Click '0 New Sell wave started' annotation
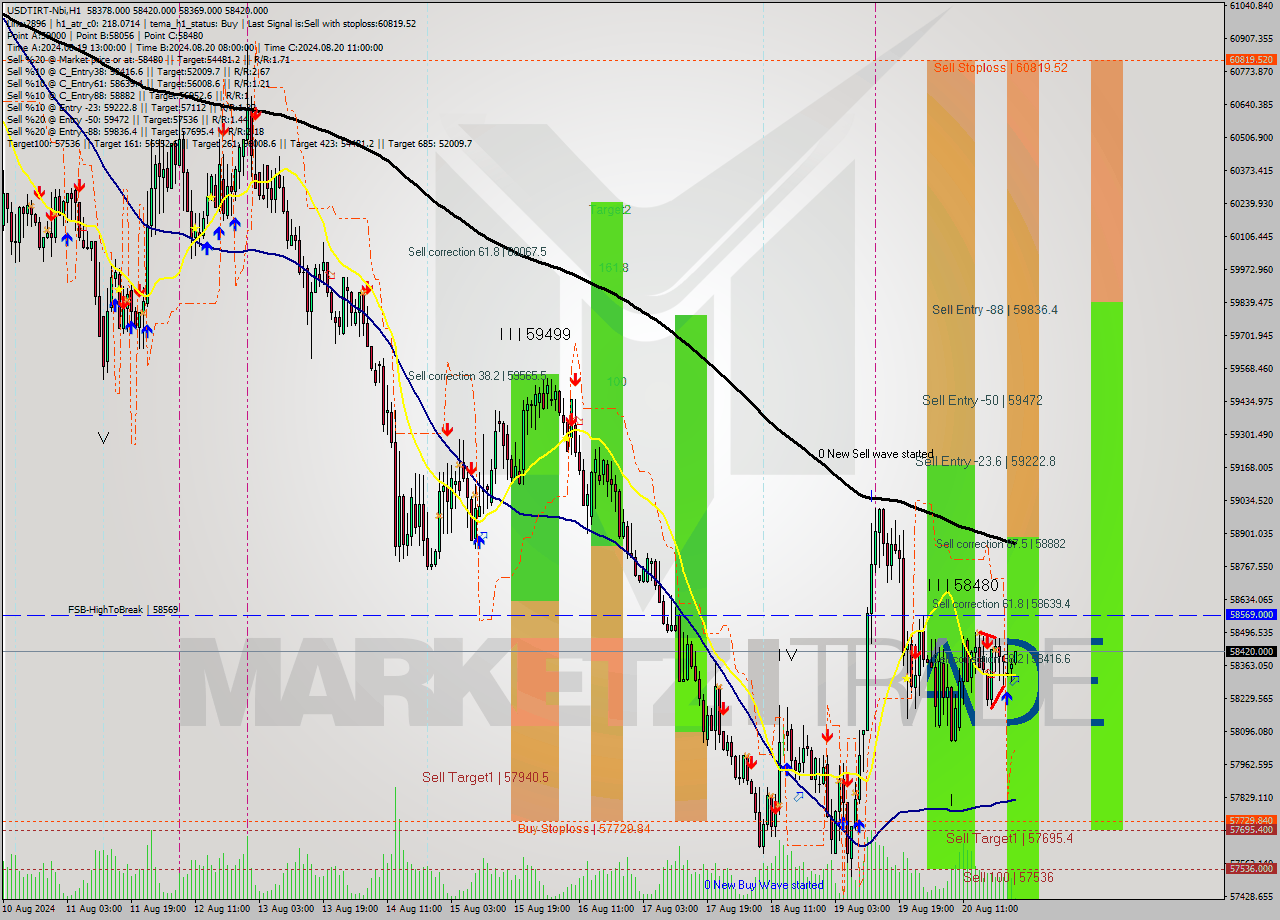This screenshot has height=920, width=1280. (876, 454)
